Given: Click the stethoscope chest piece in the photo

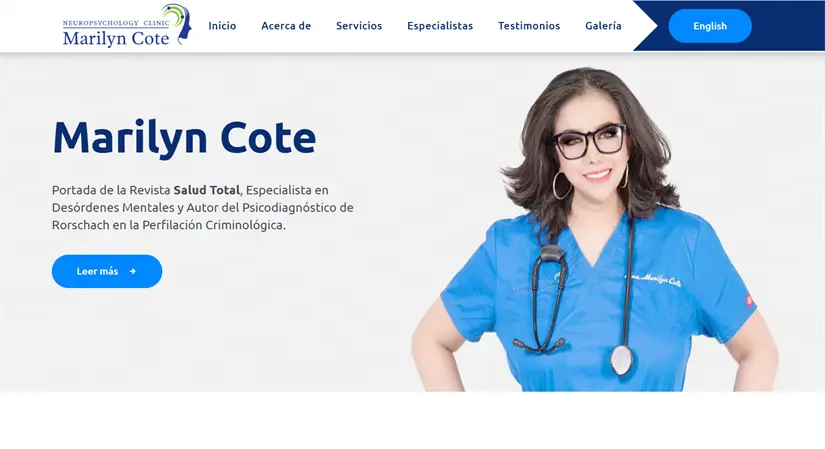Looking at the screenshot, I should tap(621, 360).
